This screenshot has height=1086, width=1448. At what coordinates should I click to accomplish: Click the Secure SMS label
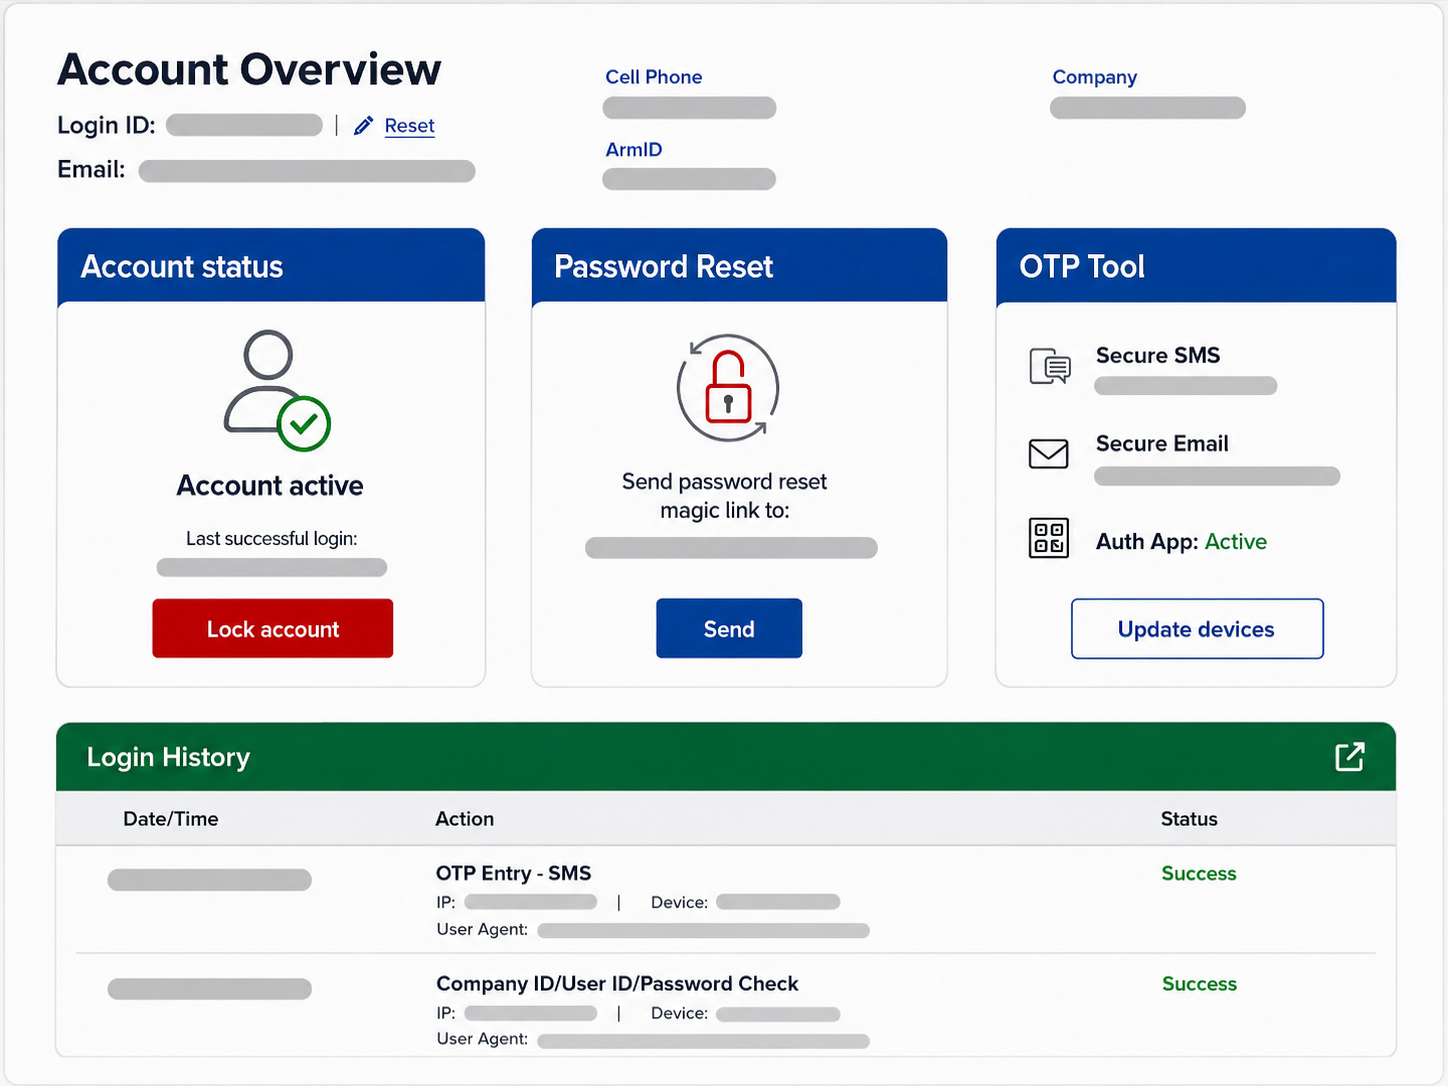(x=1158, y=356)
